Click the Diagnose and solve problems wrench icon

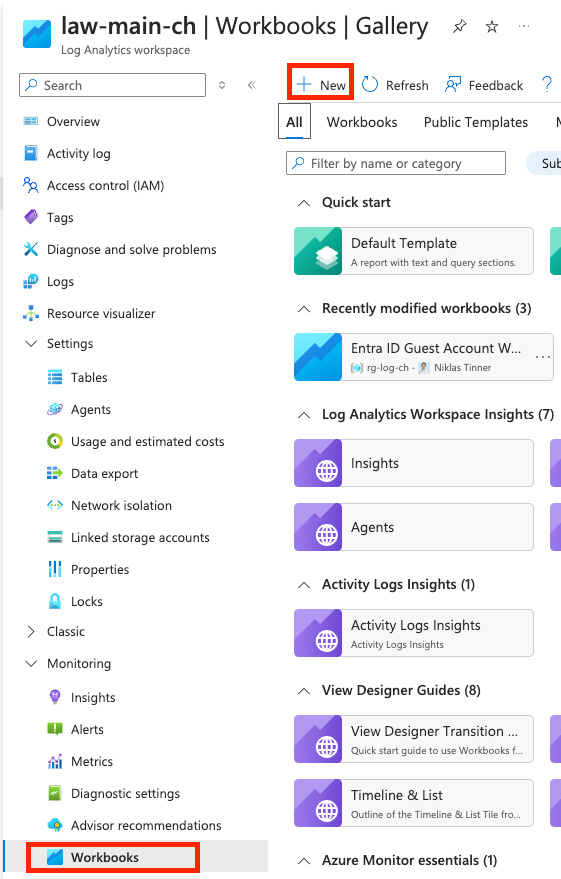[31, 249]
